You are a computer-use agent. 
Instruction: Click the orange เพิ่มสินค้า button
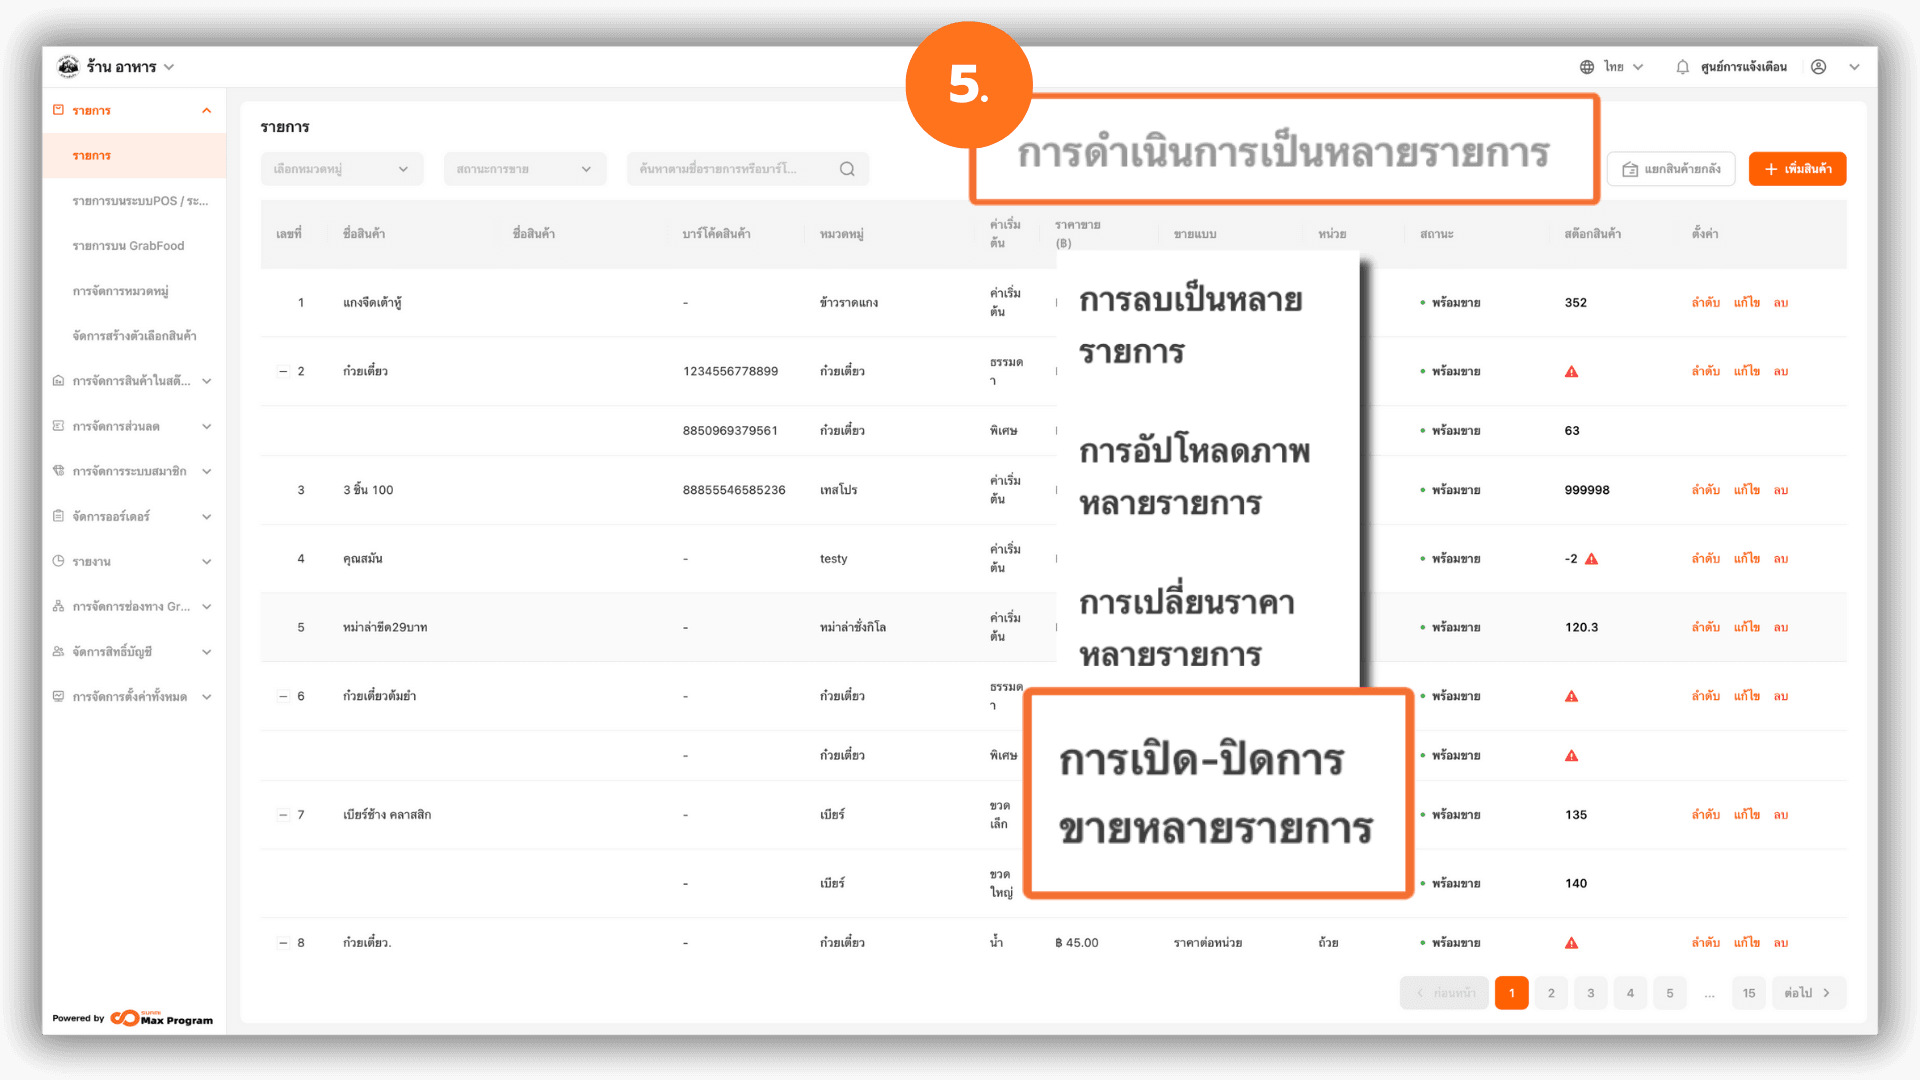click(x=1797, y=169)
